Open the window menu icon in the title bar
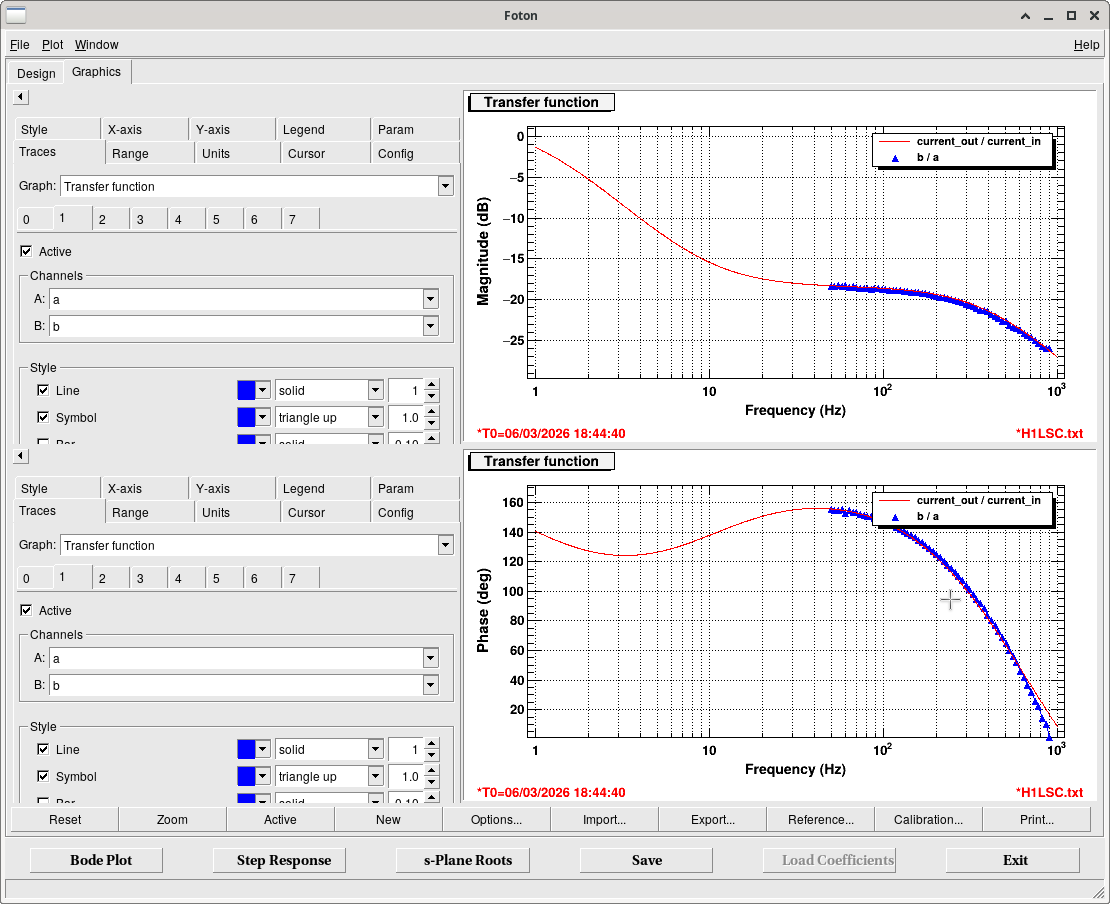This screenshot has width=1110, height=904. (16, 15)
